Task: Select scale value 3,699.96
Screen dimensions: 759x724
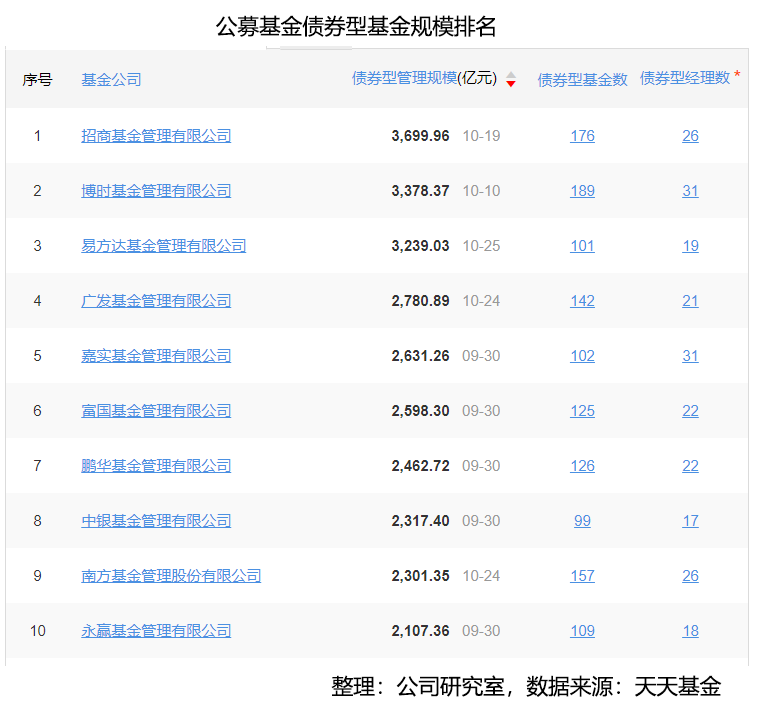Action: (x=420, y=136)
